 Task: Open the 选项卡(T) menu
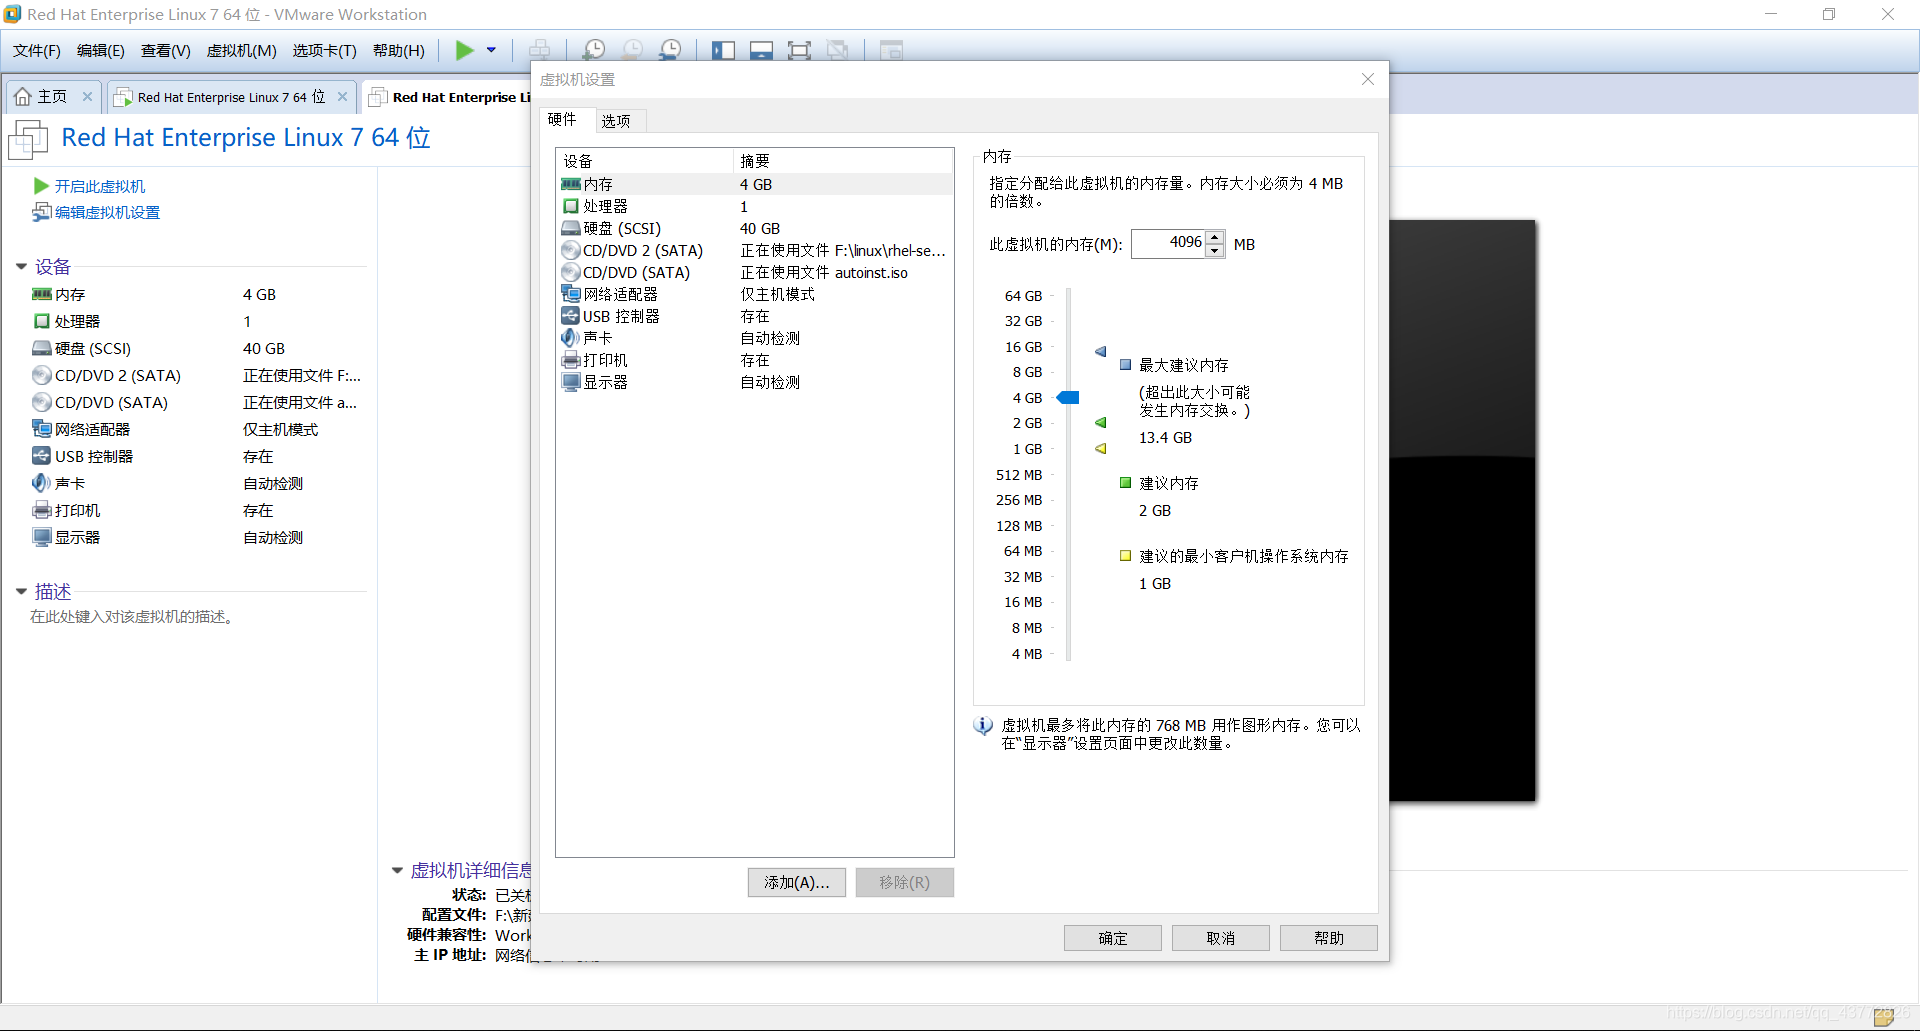coord(324,50)
